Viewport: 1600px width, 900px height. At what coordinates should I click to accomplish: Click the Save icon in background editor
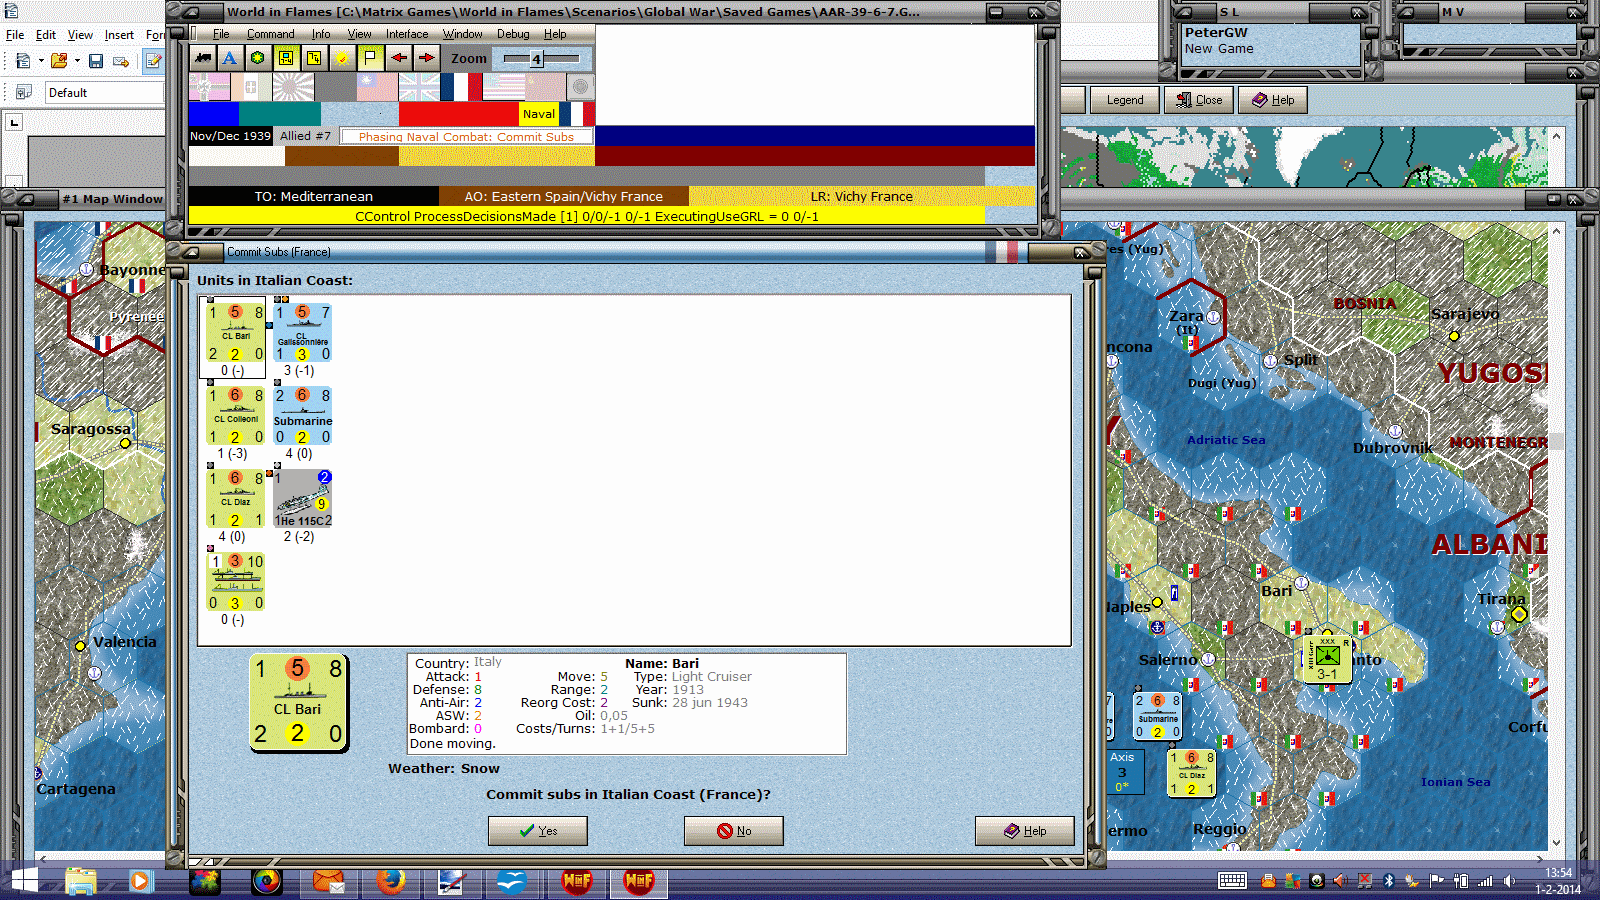(x=96, y=61)
